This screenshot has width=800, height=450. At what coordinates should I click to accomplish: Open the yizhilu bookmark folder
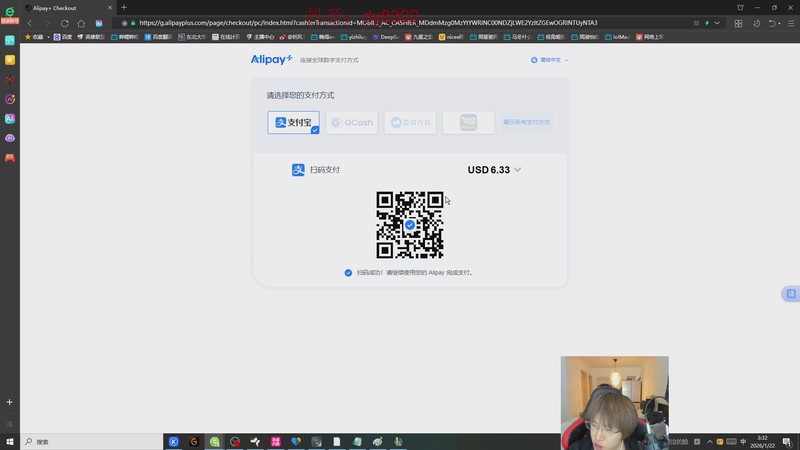click(354, 37)
